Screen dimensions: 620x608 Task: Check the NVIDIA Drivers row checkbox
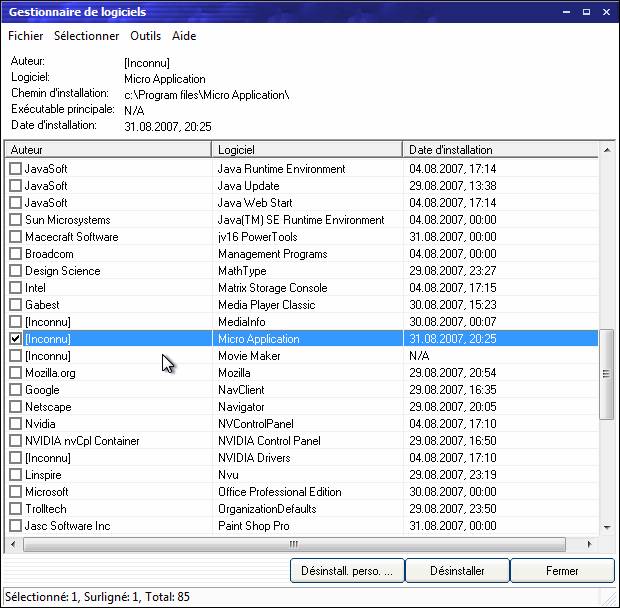[x=15, y=458]
